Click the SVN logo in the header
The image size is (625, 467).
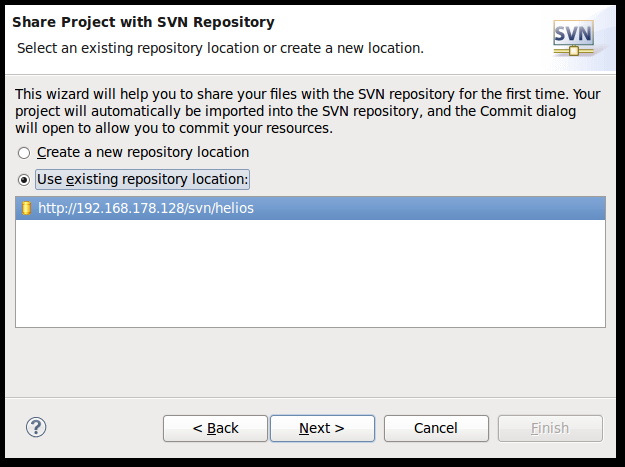point(574,38)
